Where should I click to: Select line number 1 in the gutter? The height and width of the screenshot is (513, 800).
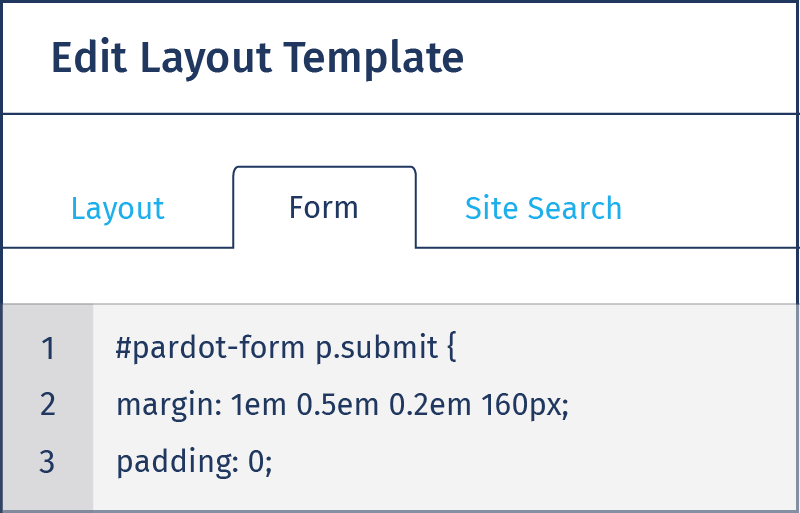click(x=48, y=349)
